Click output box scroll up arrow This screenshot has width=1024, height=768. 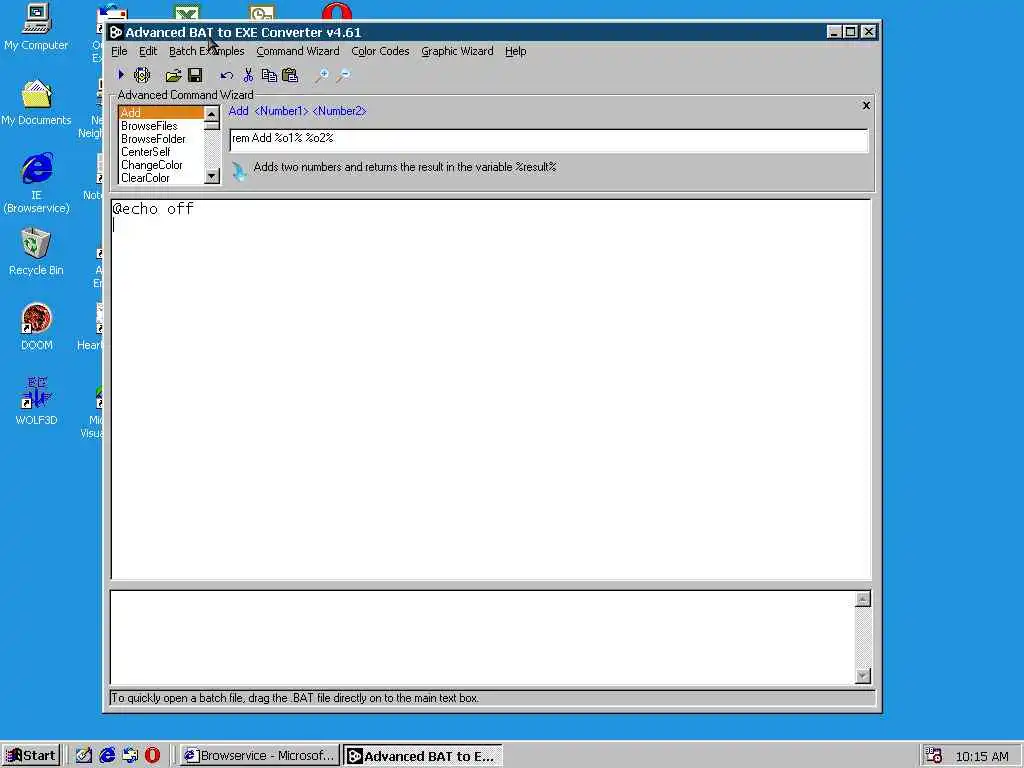click(863, 599)
